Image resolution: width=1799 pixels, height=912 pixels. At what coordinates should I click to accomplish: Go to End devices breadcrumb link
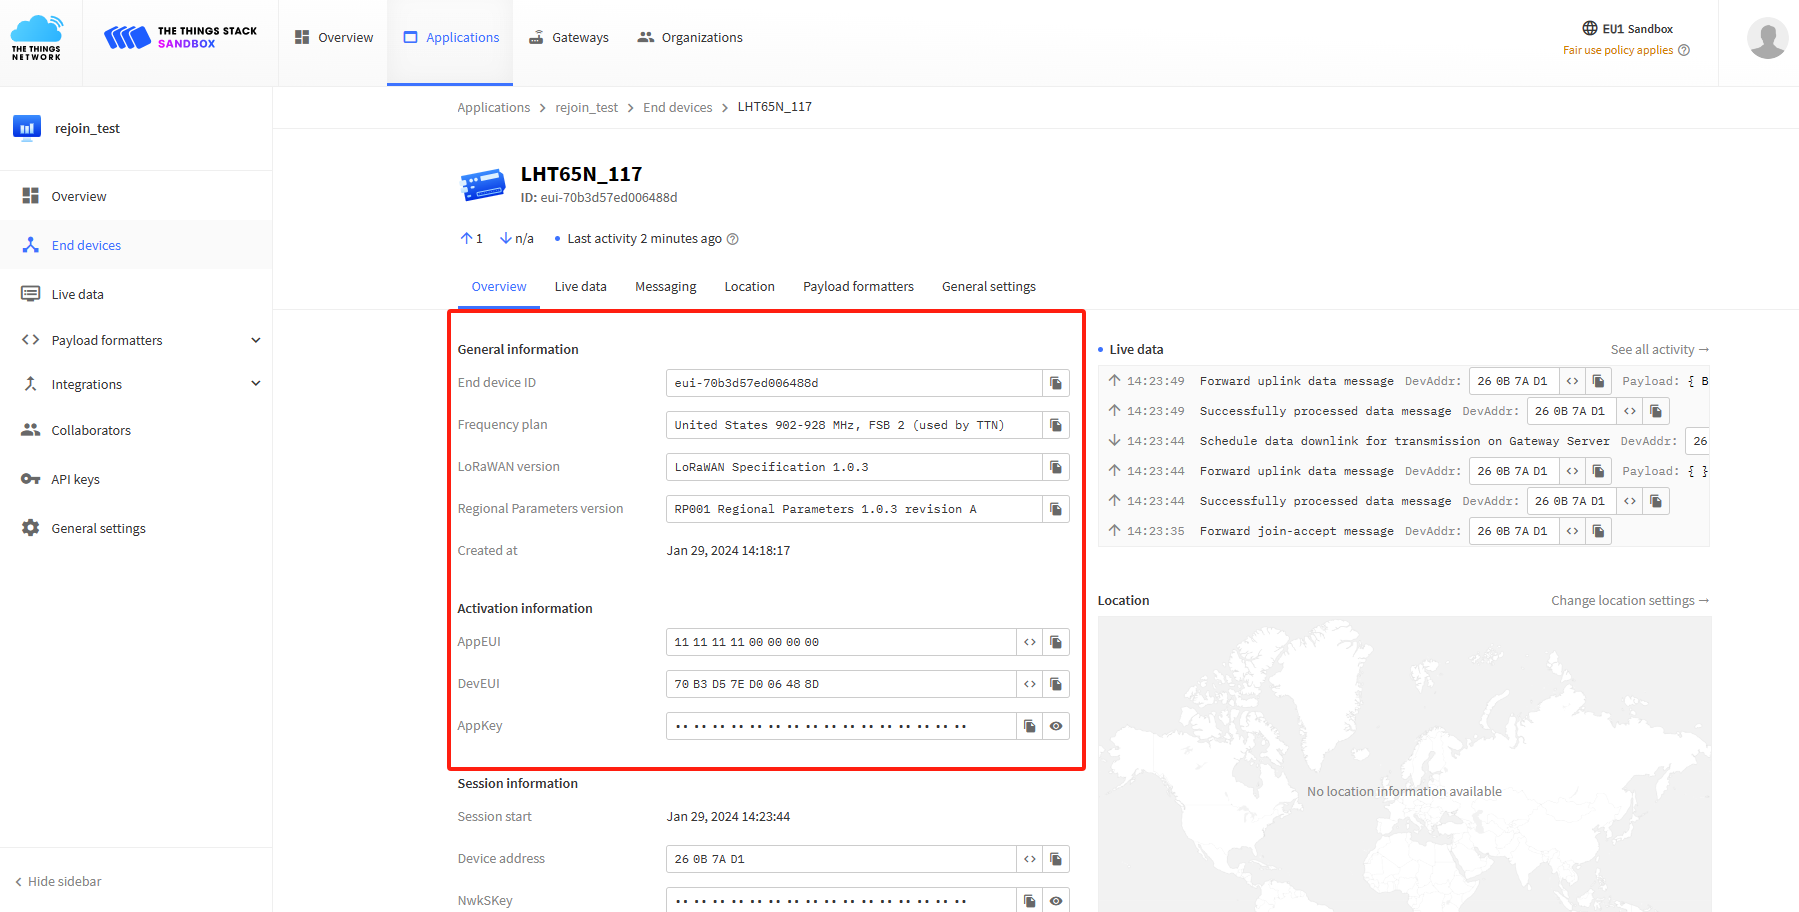(678, 108)
